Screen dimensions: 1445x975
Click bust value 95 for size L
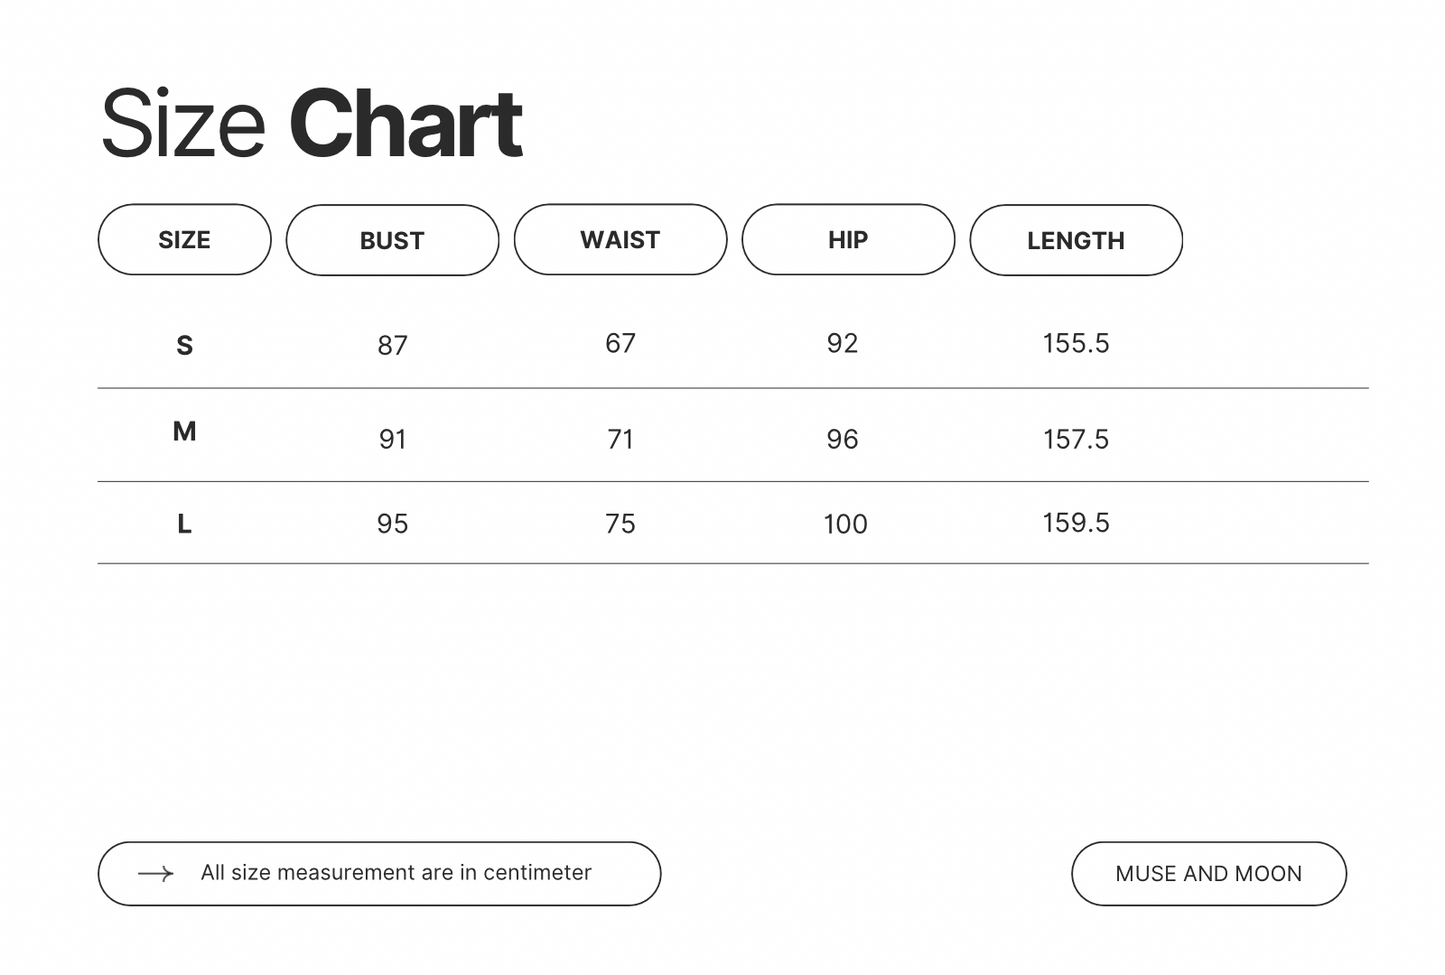pyautogui.click(x=392, y=524)
